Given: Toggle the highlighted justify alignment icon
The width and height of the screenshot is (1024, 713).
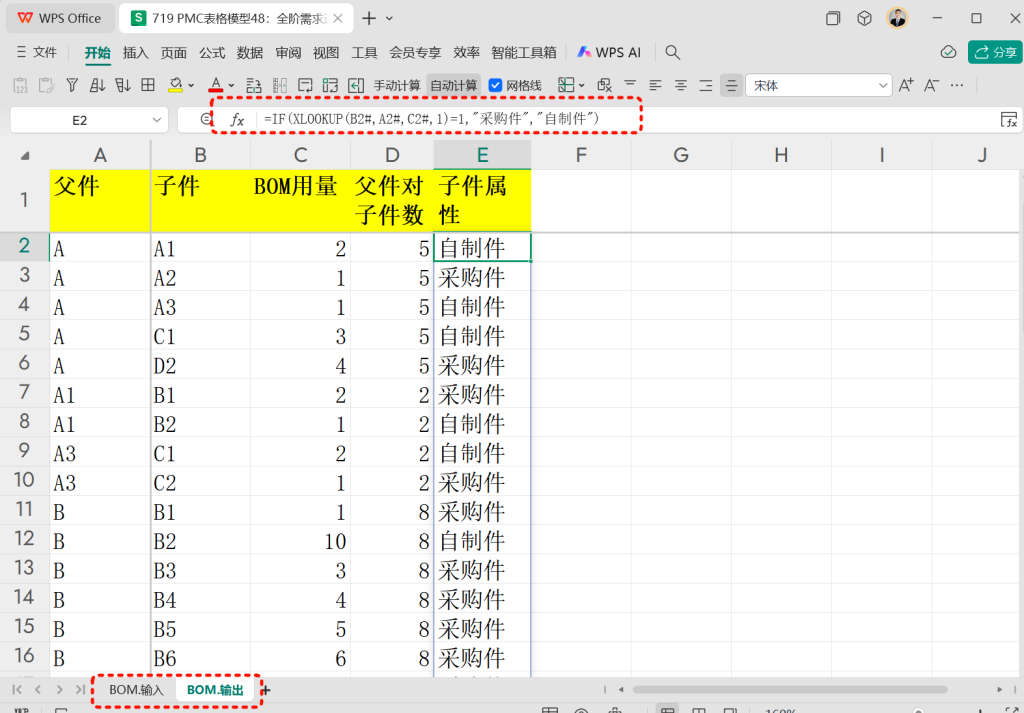Looking at the screenshot, I should click(x=731, y=85).
